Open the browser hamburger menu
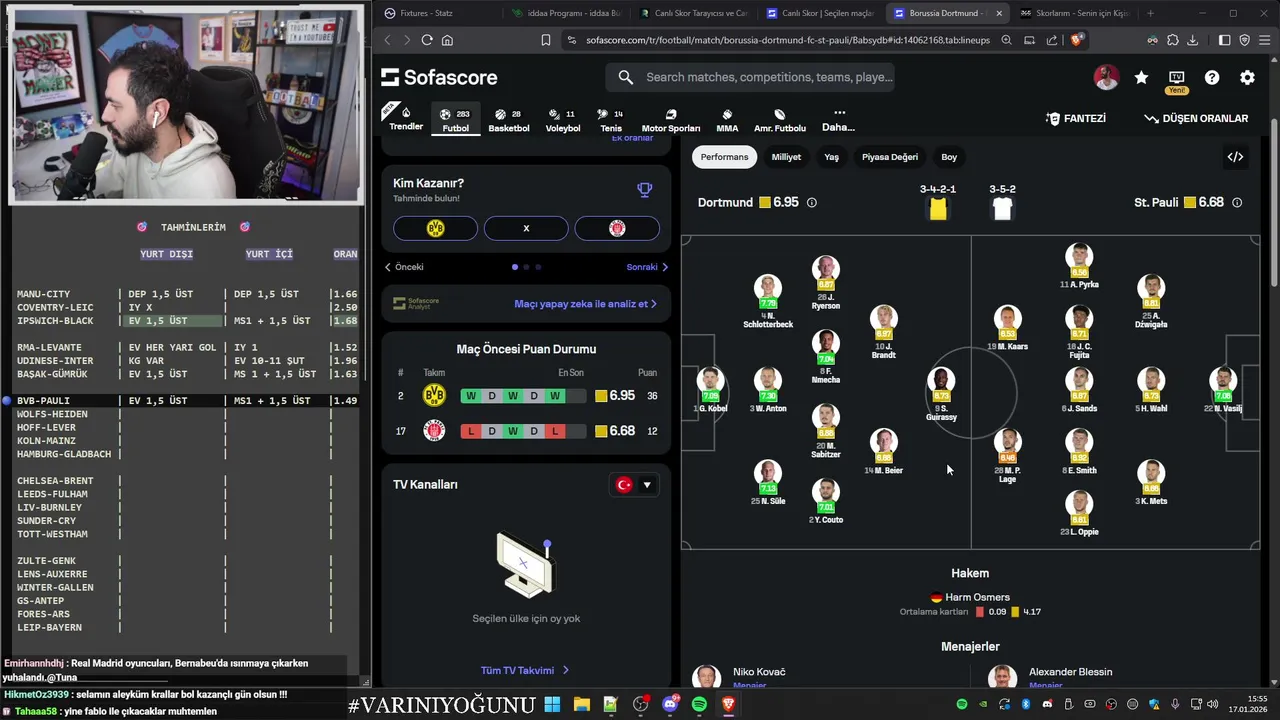Image resolution: width=1280 pixels, height=720 pixels. 1264,40
